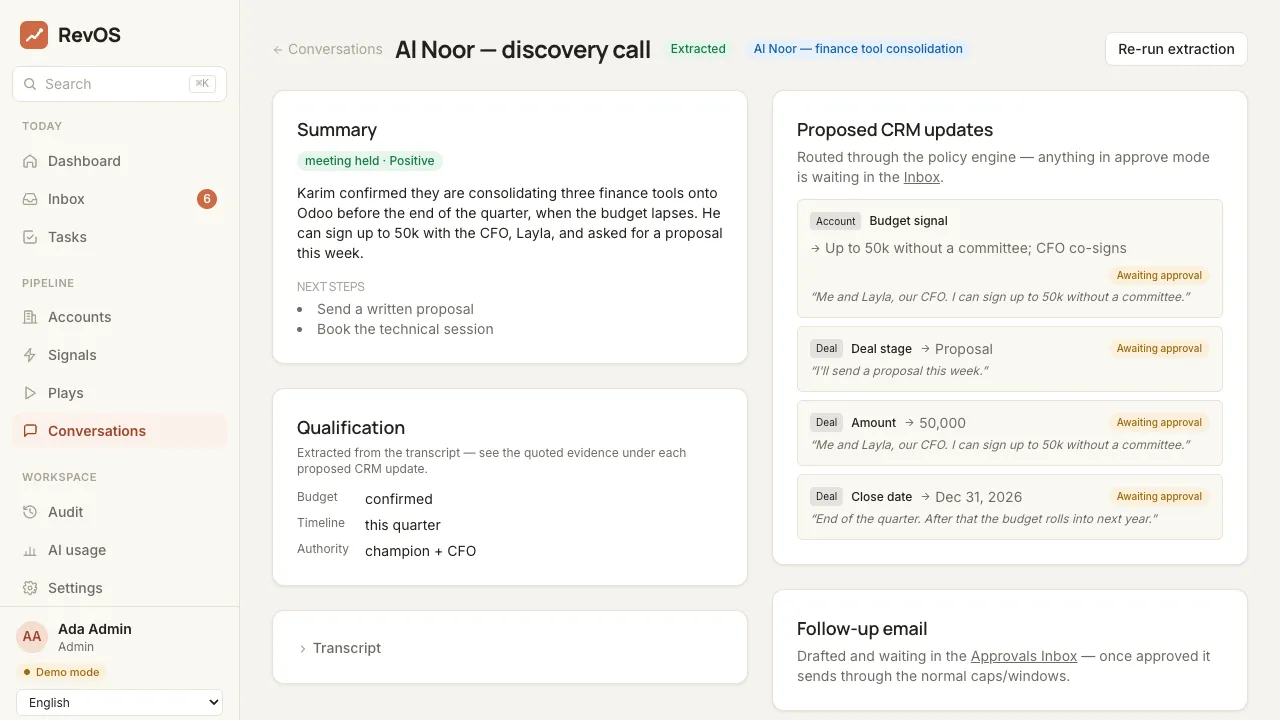This screenshot has width=1280, height=720.
Task: Click the Conversations chat bubble icon
Action: point(30,431)
